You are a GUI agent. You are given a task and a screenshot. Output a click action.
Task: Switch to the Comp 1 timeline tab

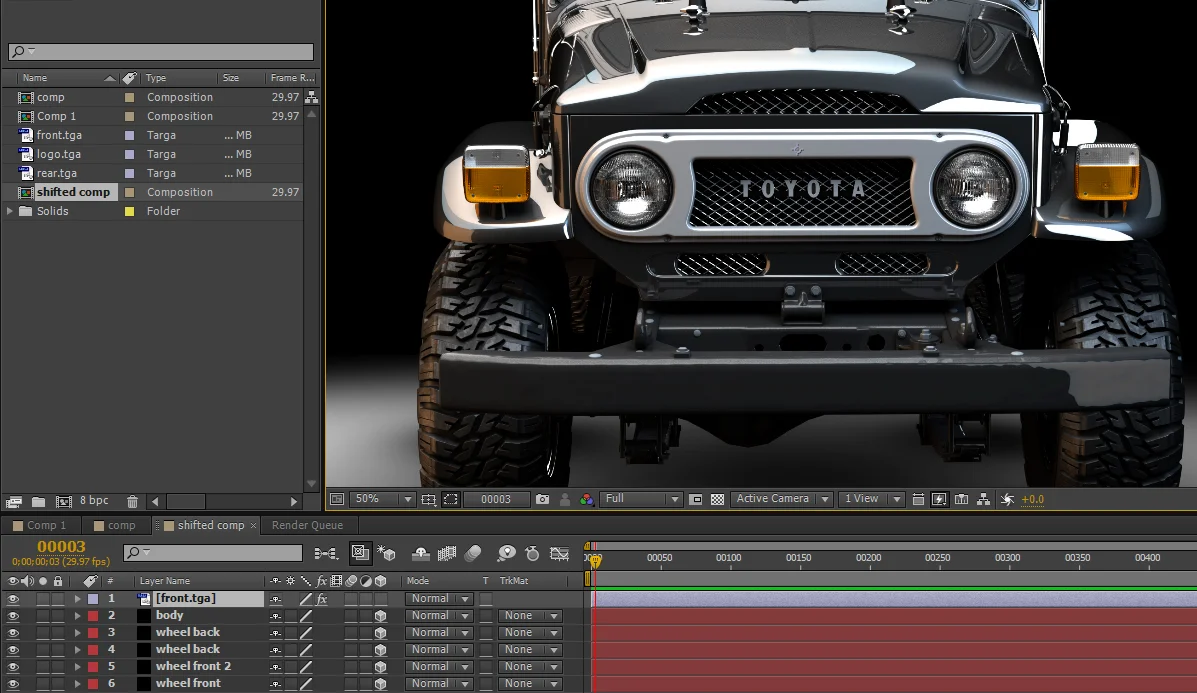pos(40,526)
